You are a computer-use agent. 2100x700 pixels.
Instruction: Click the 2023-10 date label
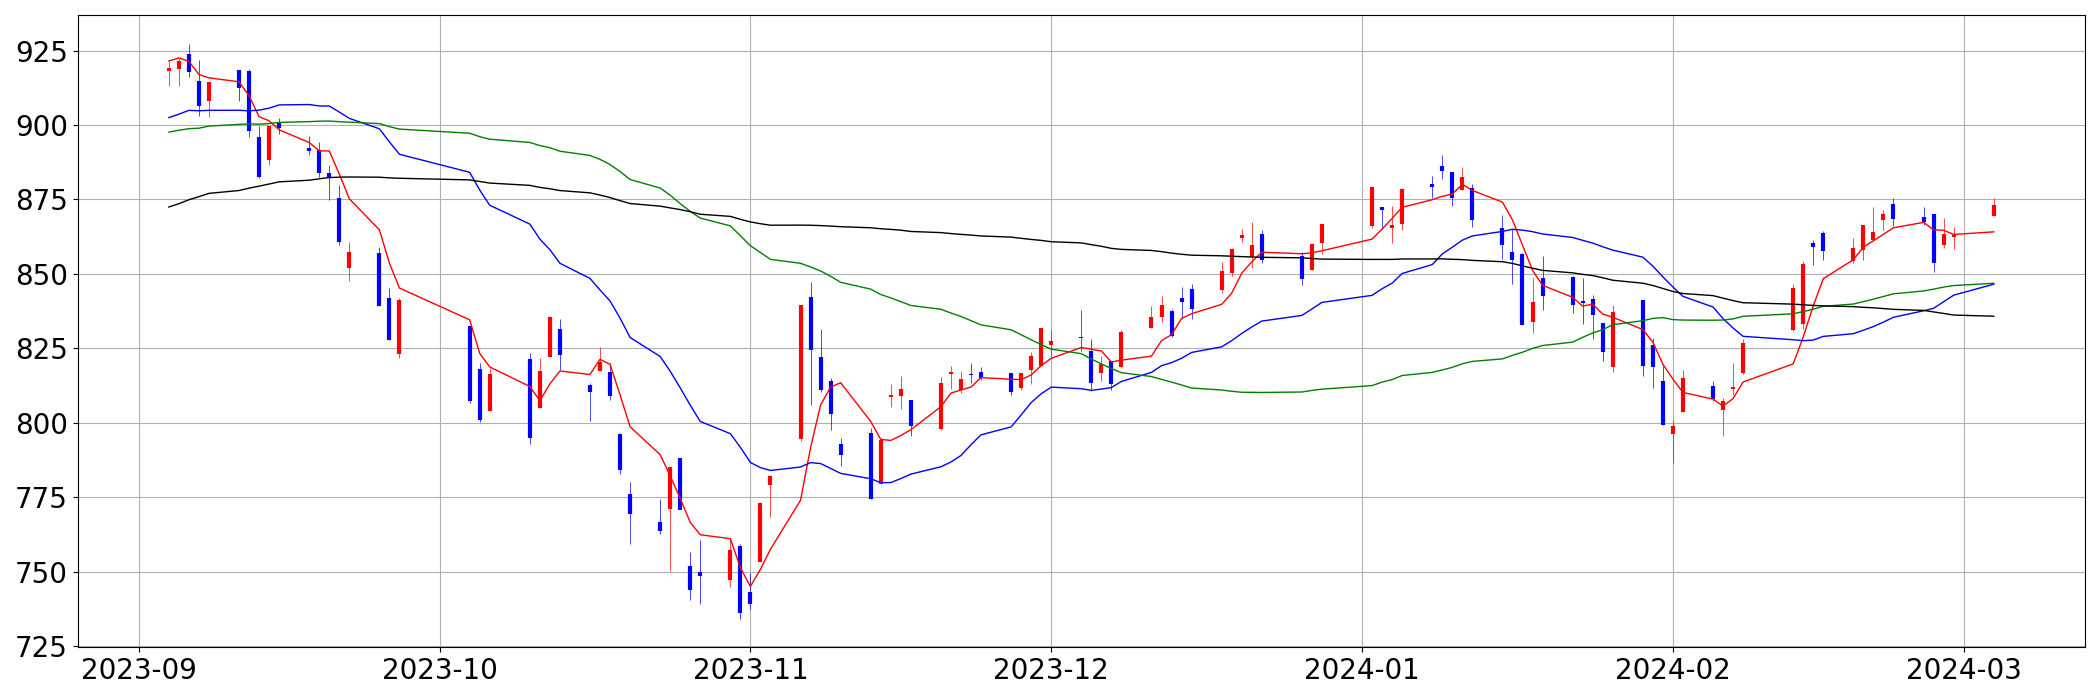[440, 670]
